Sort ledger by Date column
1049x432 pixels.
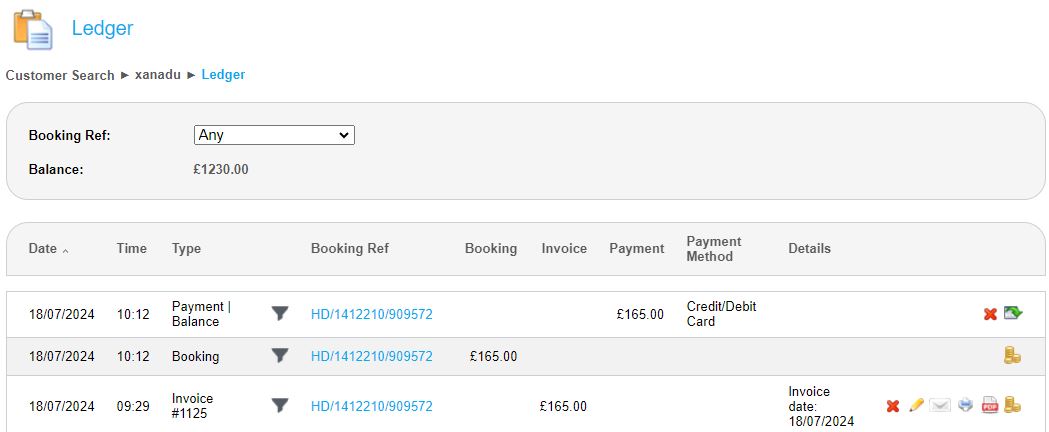[x=43, y=249]
